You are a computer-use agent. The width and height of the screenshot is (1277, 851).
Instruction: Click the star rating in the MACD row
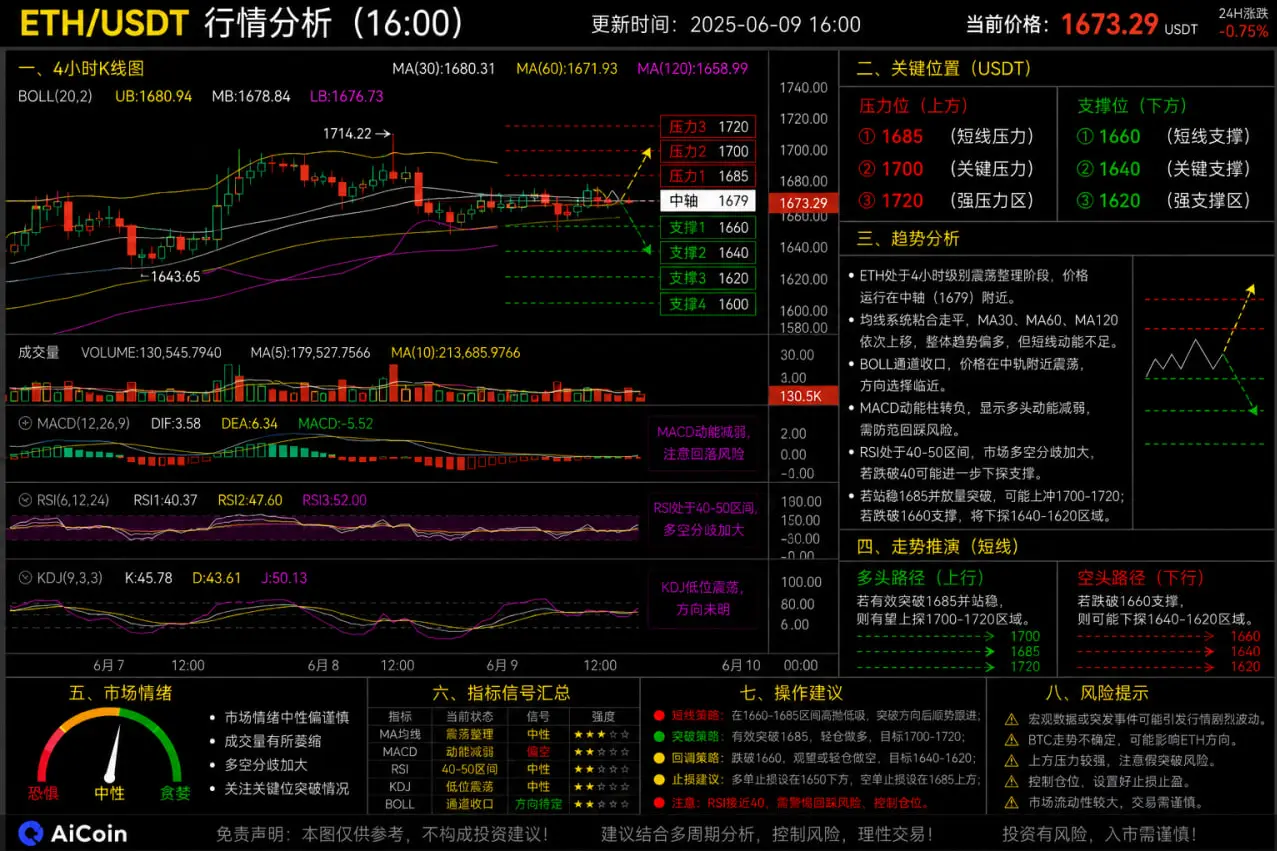603,752
